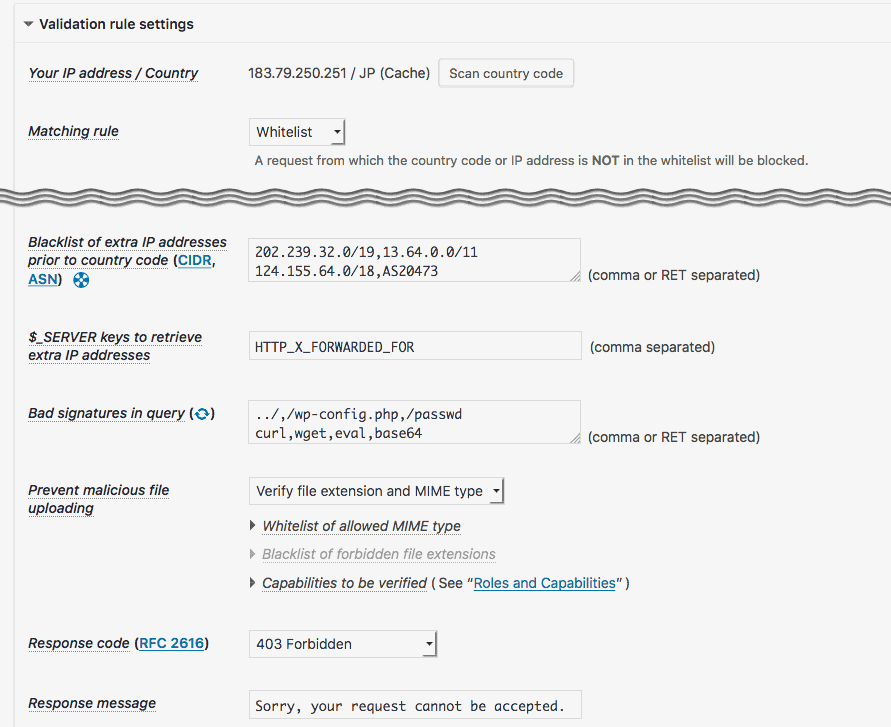891x727 pixels.
Task: Click the globe icon next to ASN link
Action: [82, 280]
